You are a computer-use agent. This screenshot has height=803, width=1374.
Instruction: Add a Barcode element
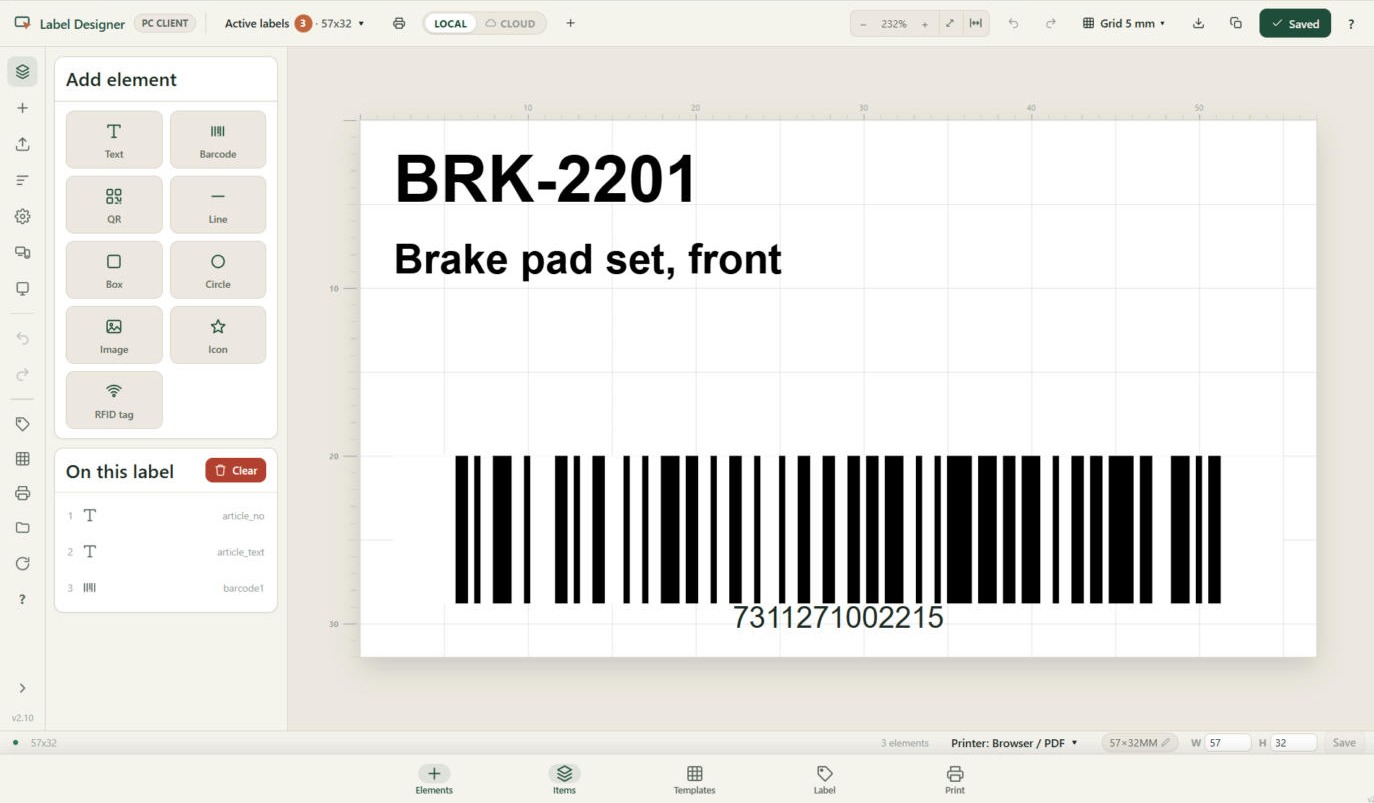tap(218, 140)
